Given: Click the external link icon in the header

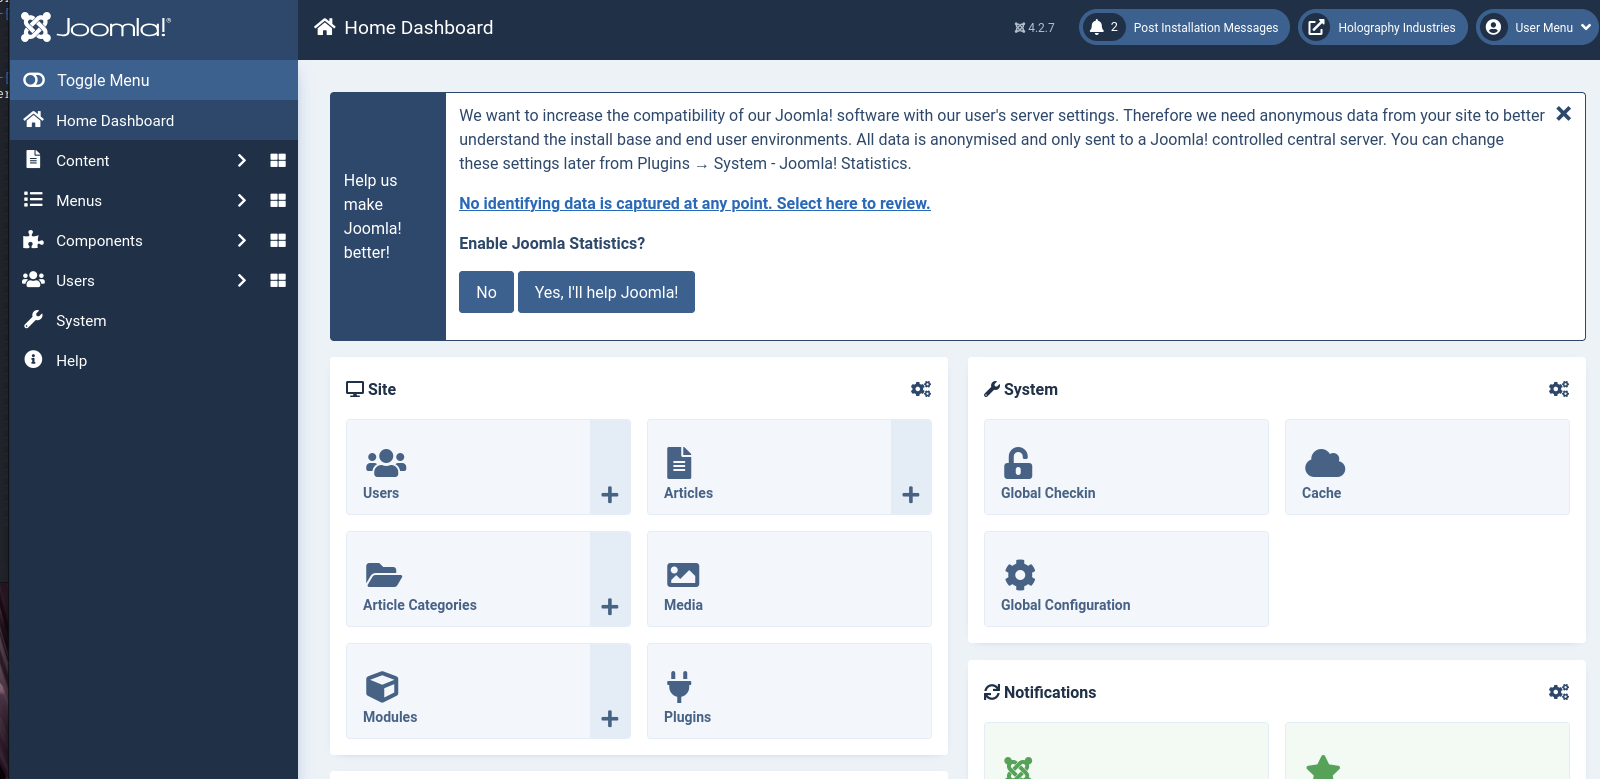Looking at the screenshot, I should pyautogui.click(x=1317, y=27).
